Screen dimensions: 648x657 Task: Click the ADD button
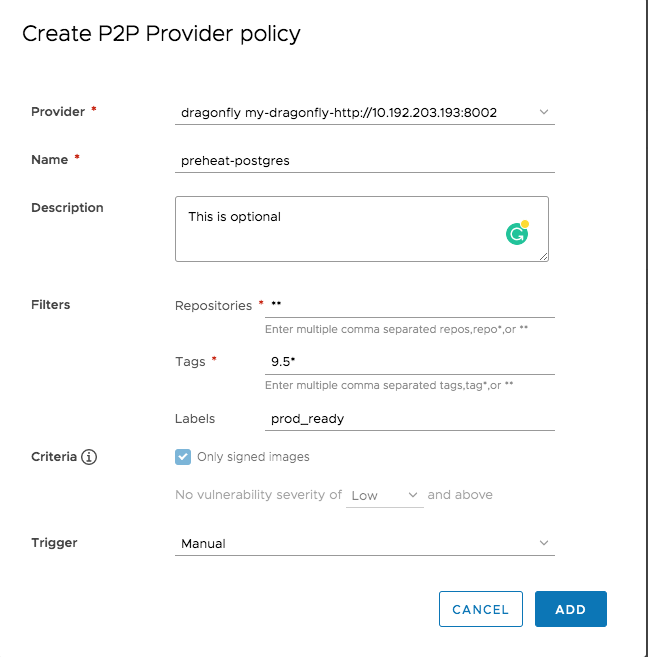point(570,609)
